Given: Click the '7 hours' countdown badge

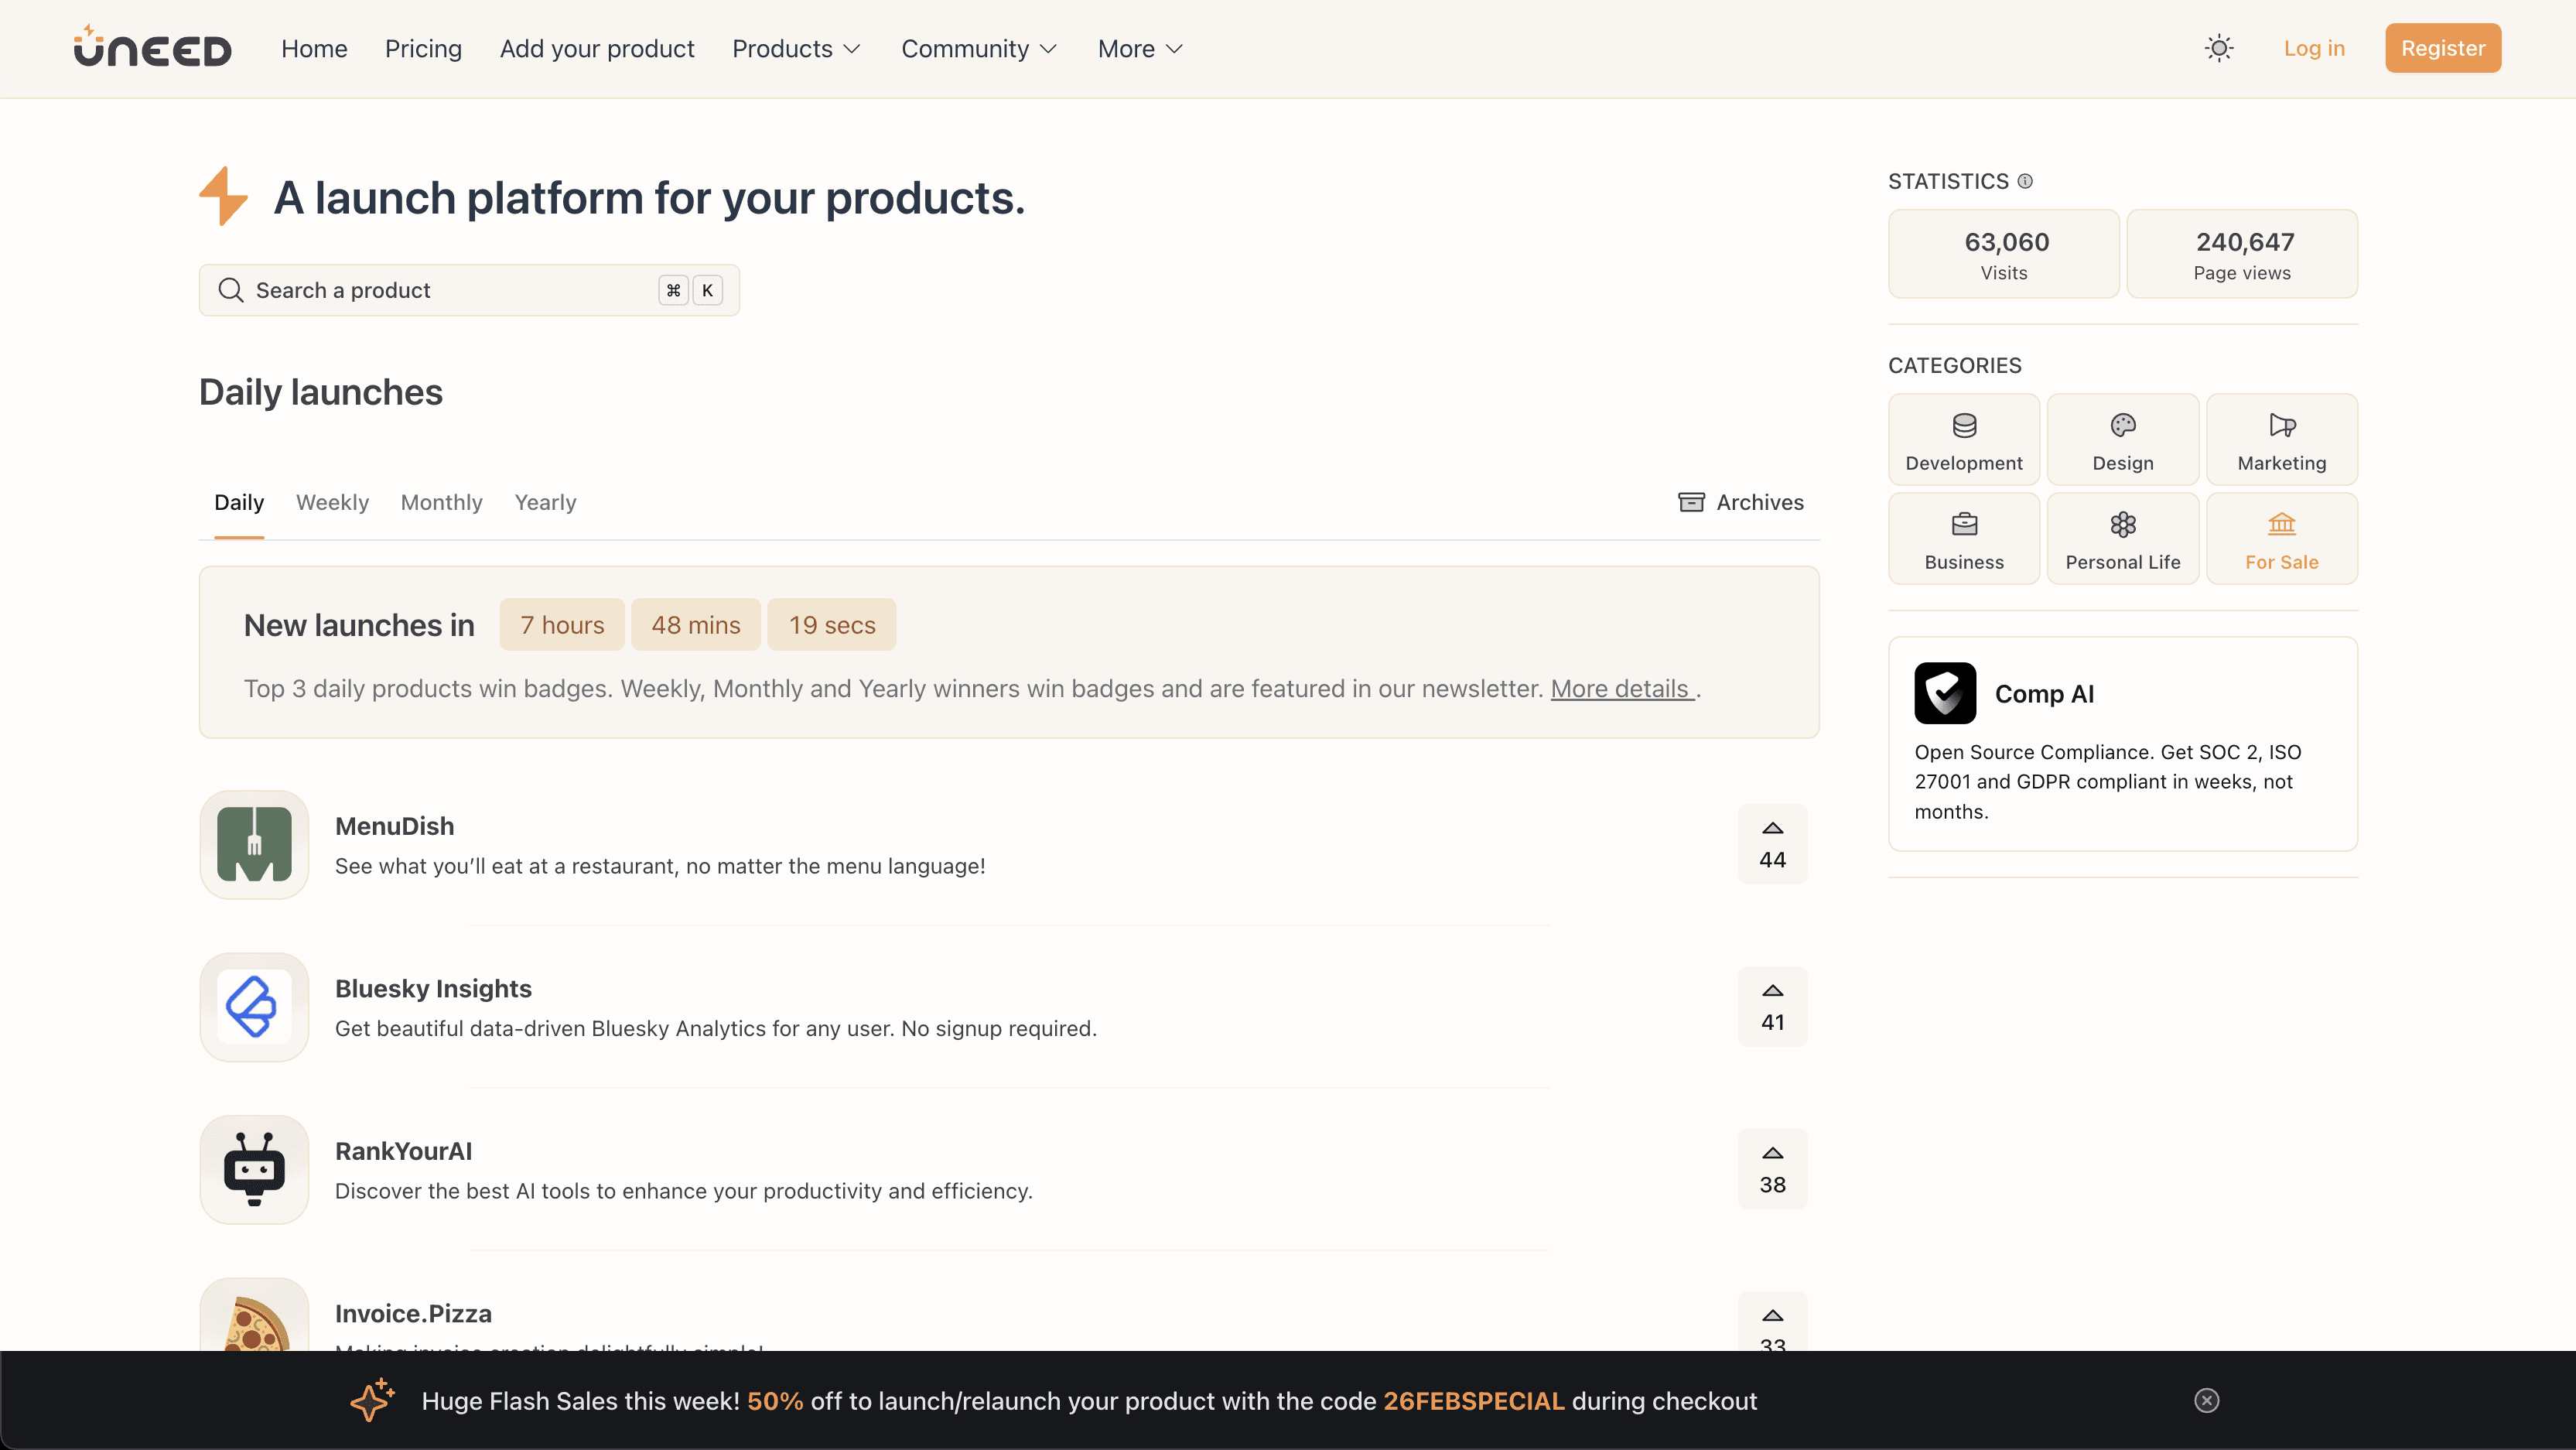Looking at the screenshot, I should (562, 625).
